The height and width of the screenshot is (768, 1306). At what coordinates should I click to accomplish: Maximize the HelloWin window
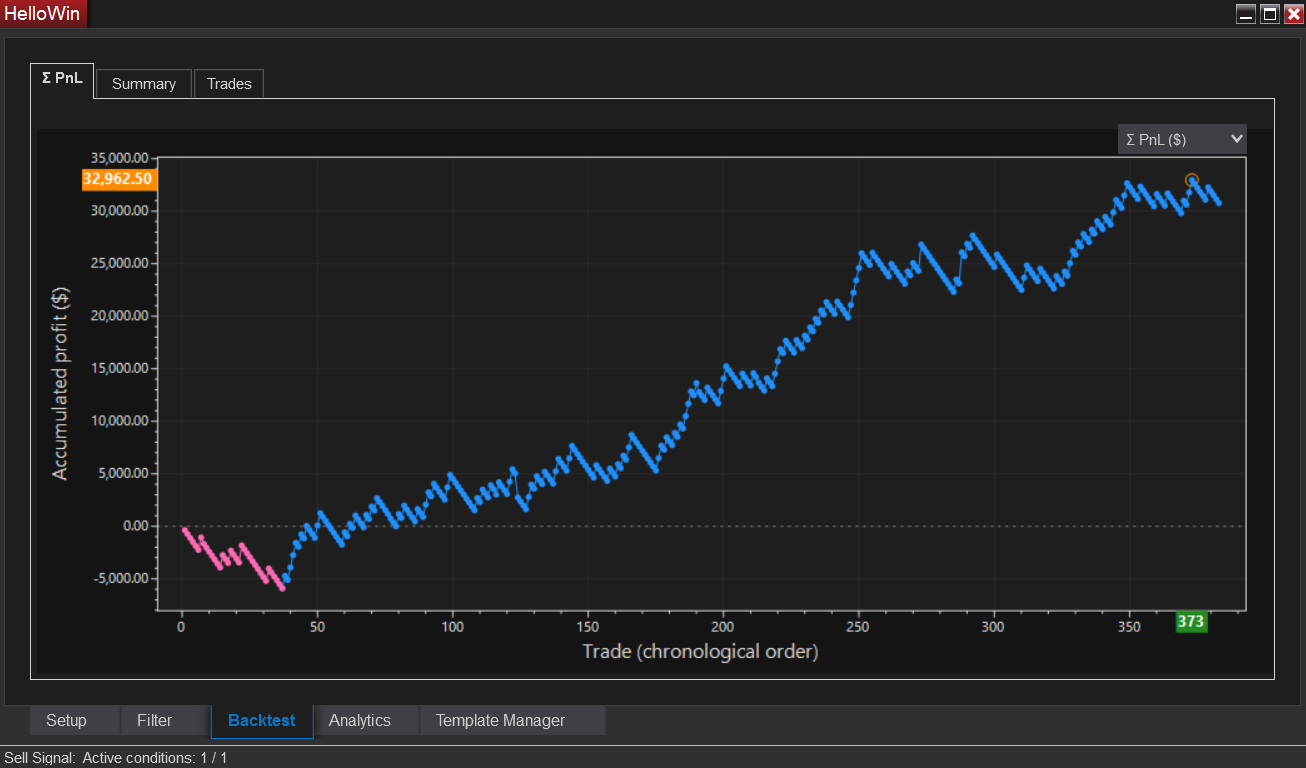pos(1270,14)
